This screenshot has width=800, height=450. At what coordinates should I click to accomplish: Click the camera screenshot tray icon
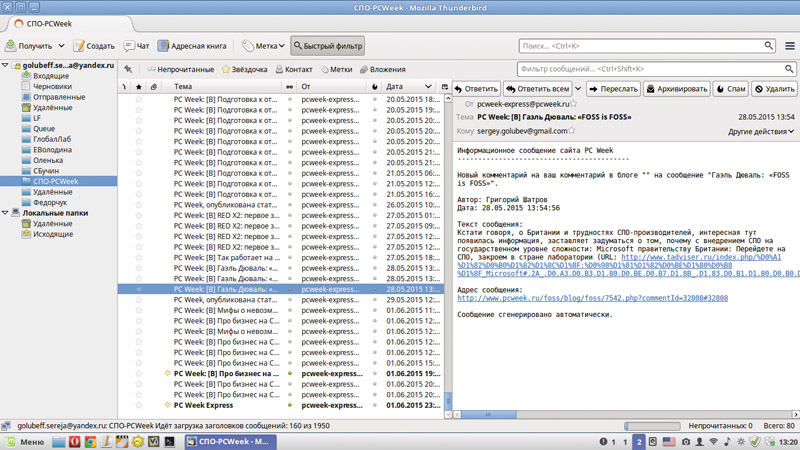(686, 442)
